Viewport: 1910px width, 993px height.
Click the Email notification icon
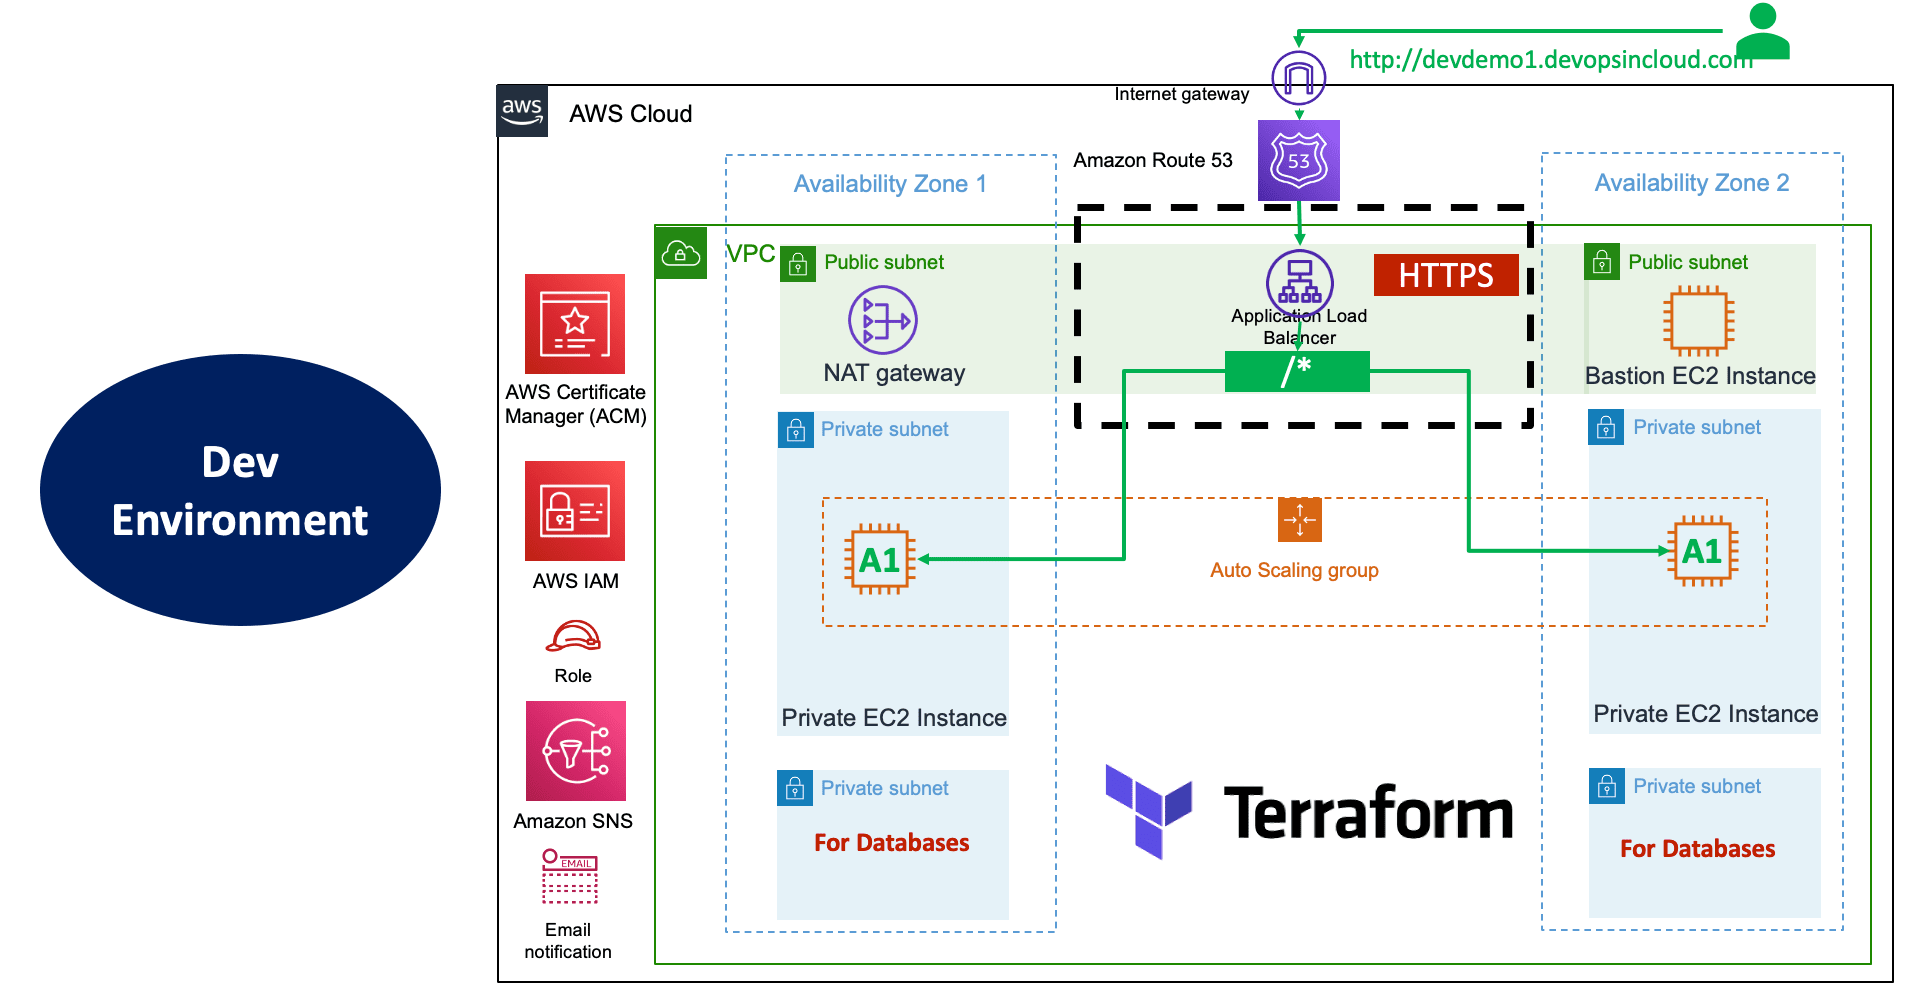[570, 876]
